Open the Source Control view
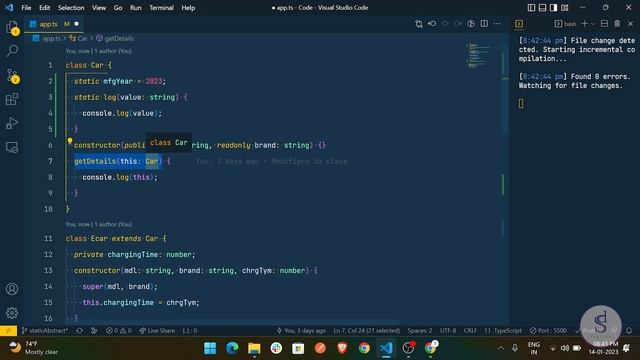 [x=12, y=76]
